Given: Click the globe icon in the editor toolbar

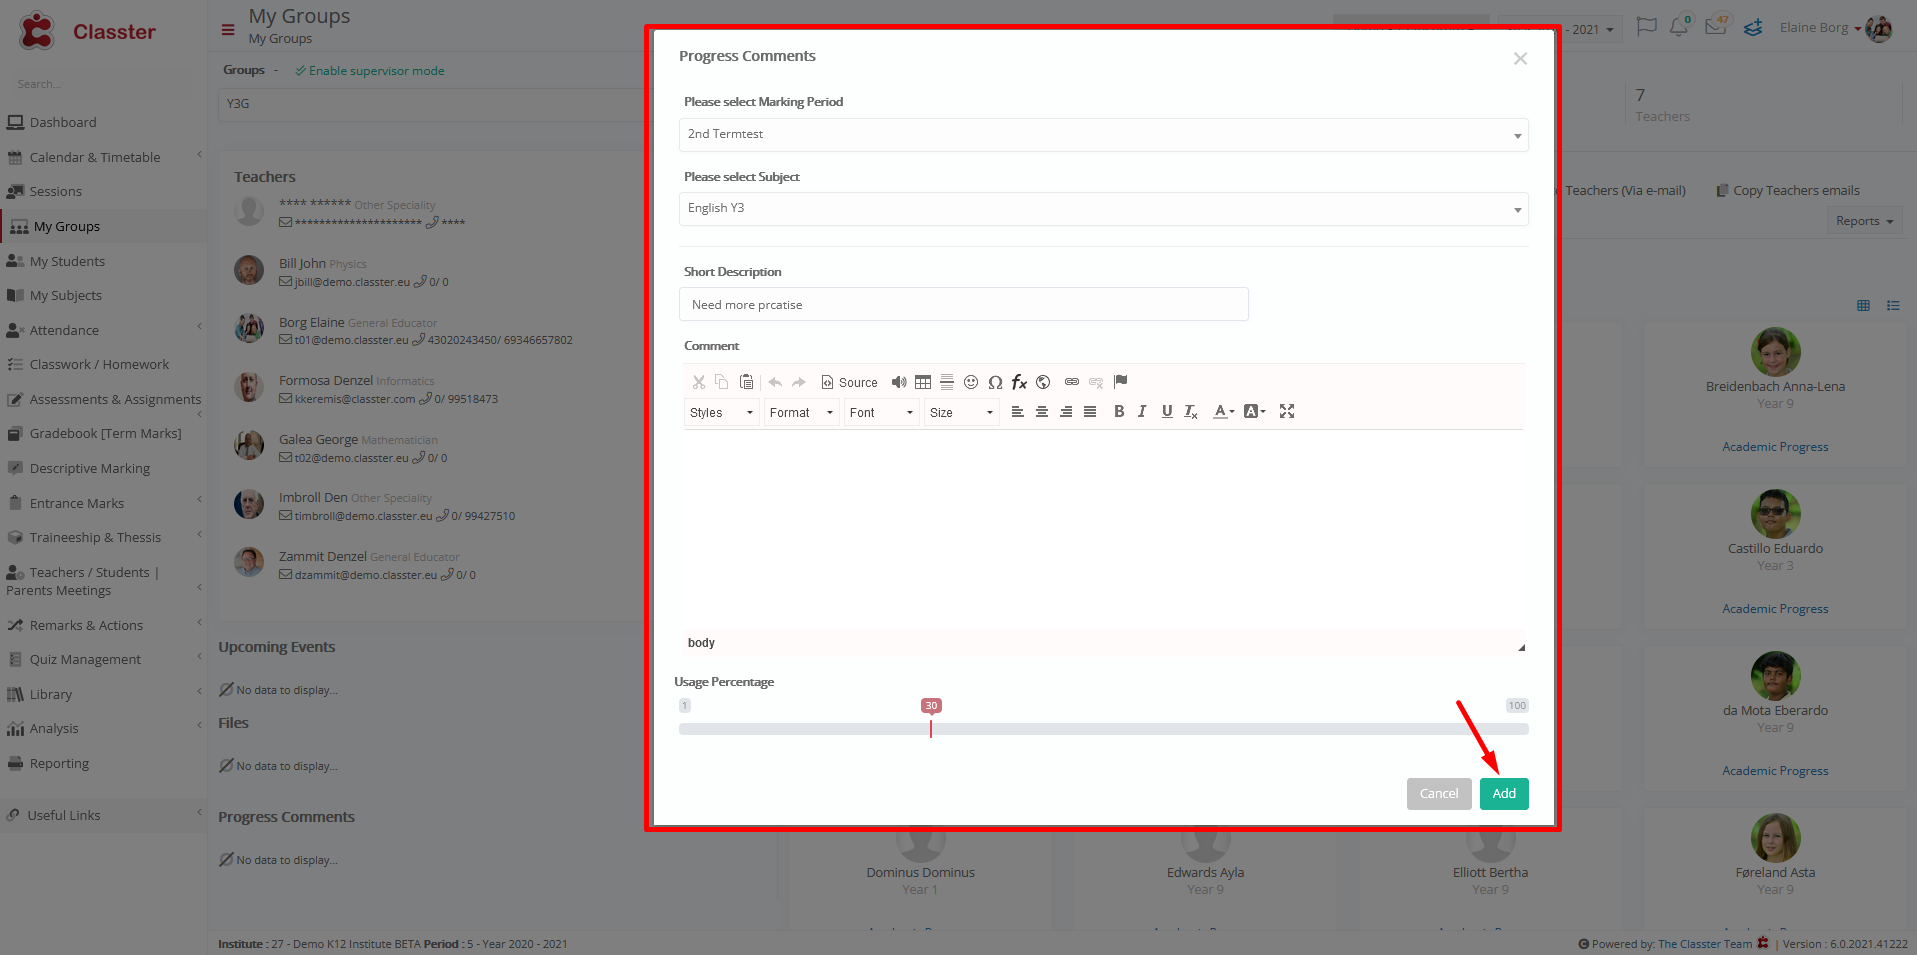Looking at the screenshot, I should pyautogui.click(x=1043, y=382).
